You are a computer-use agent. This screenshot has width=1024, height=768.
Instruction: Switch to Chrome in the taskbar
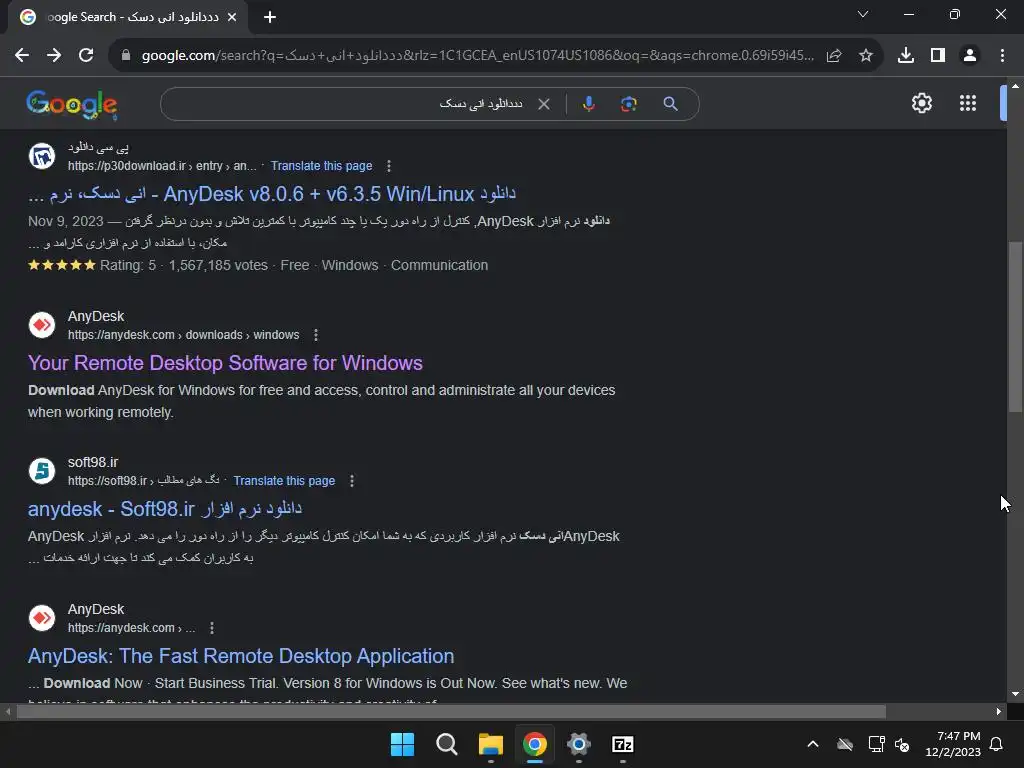[535, 744]
